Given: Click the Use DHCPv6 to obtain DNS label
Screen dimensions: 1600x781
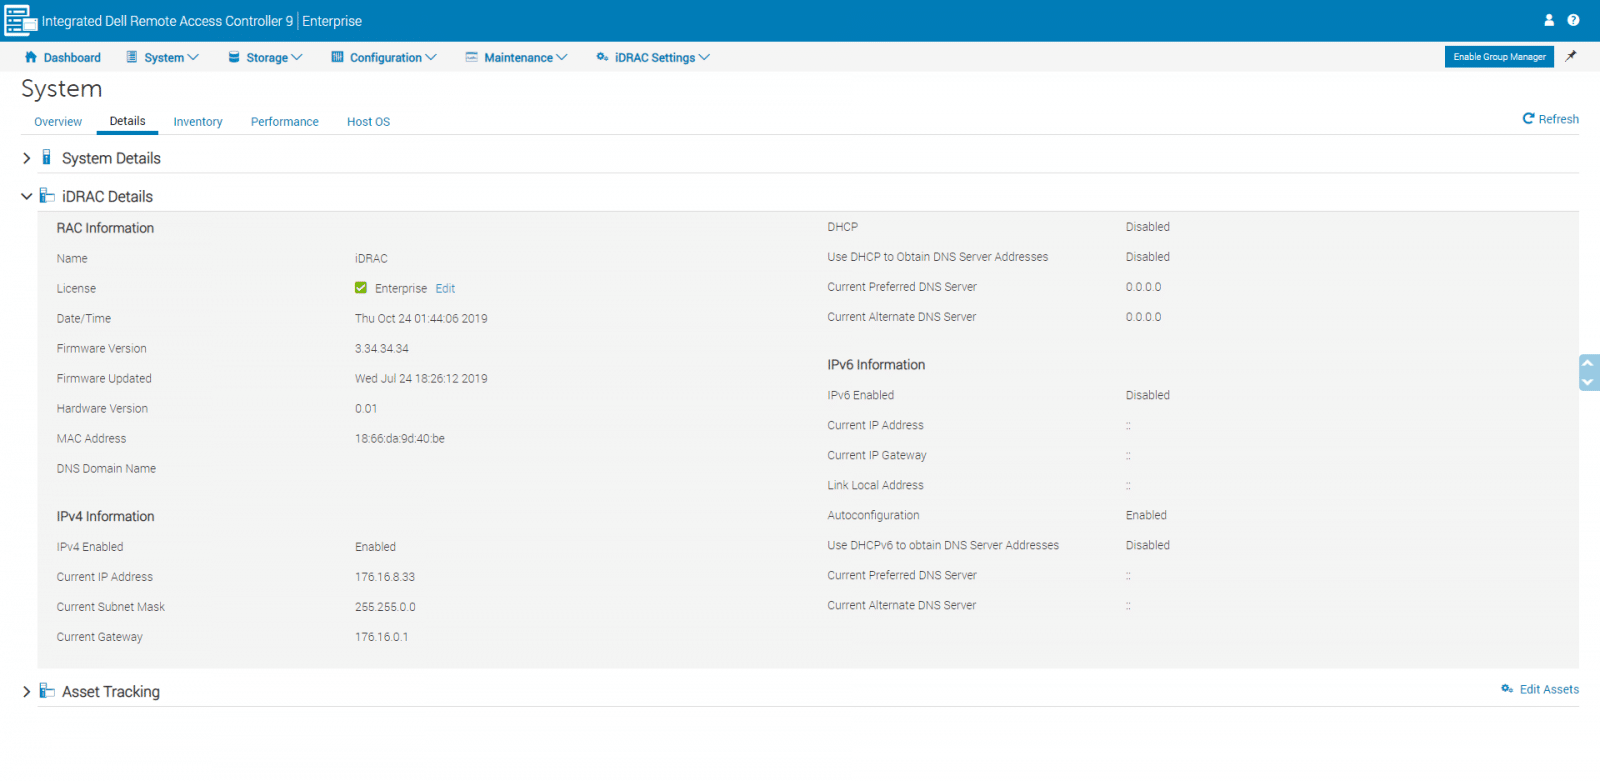Looking at the screenshot, I should 943,545.
